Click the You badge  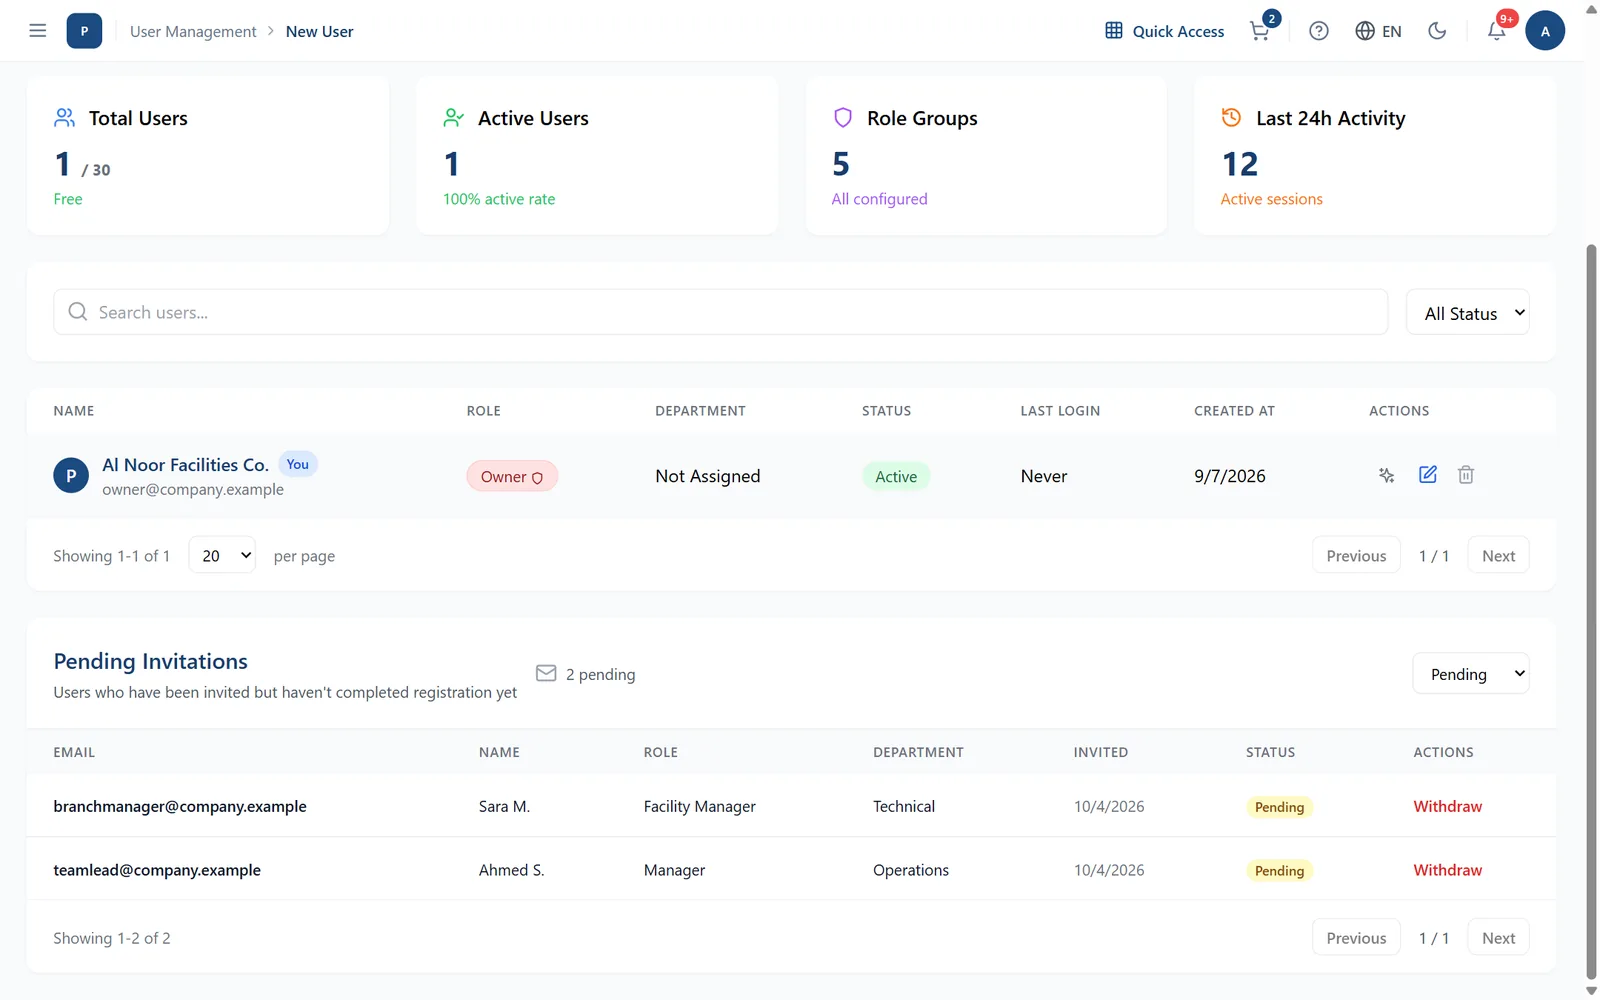[298, 464]
